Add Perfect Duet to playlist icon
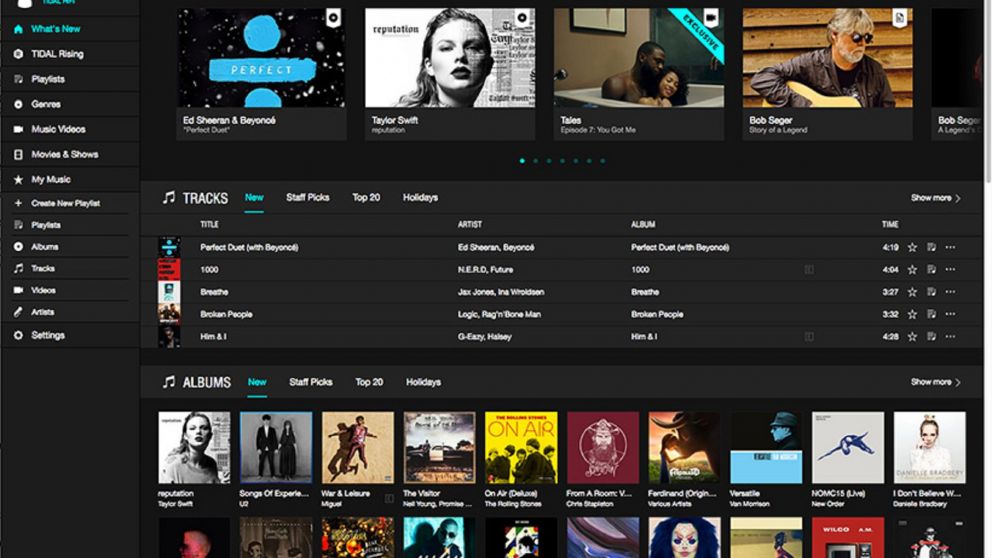The height and width of the screenshot is (558, 992). click(x=931, y=247)
